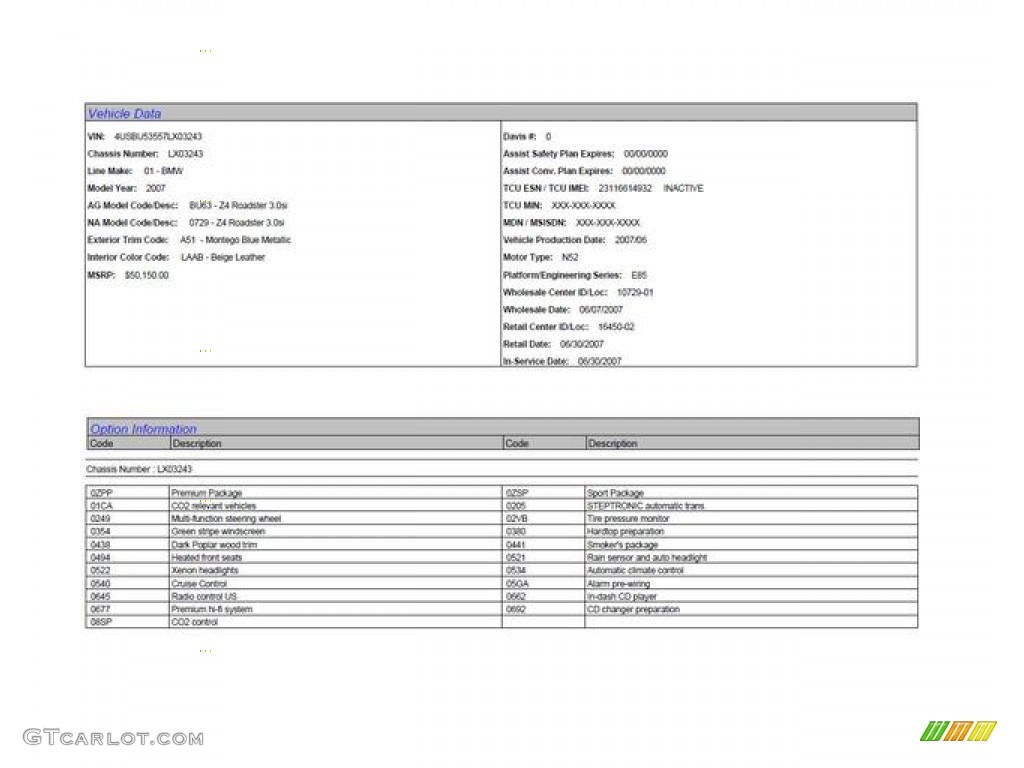Click the "CO2 control" description
Image resolution: width=1024 pixels, height=768 pixels.
tap(195, 622)
